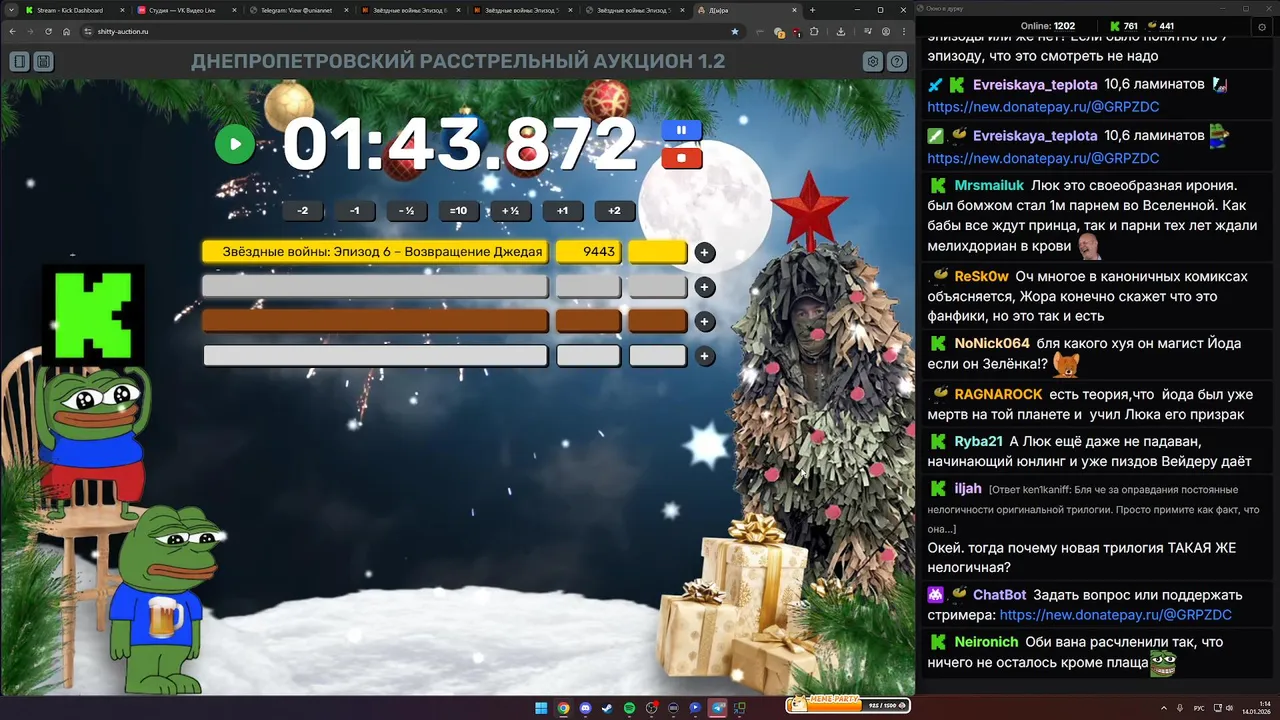Open donatepay link under first Evreiskaya_teplota message

click(x=1043, y=106)
